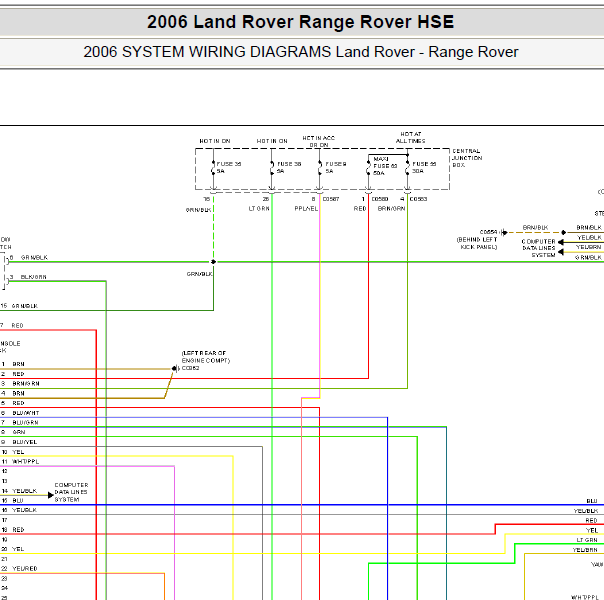Click the "GRN/BLK" label under Fuse 36 pin
The width and height of the screenshot is (604, 600).
point(198,210)
